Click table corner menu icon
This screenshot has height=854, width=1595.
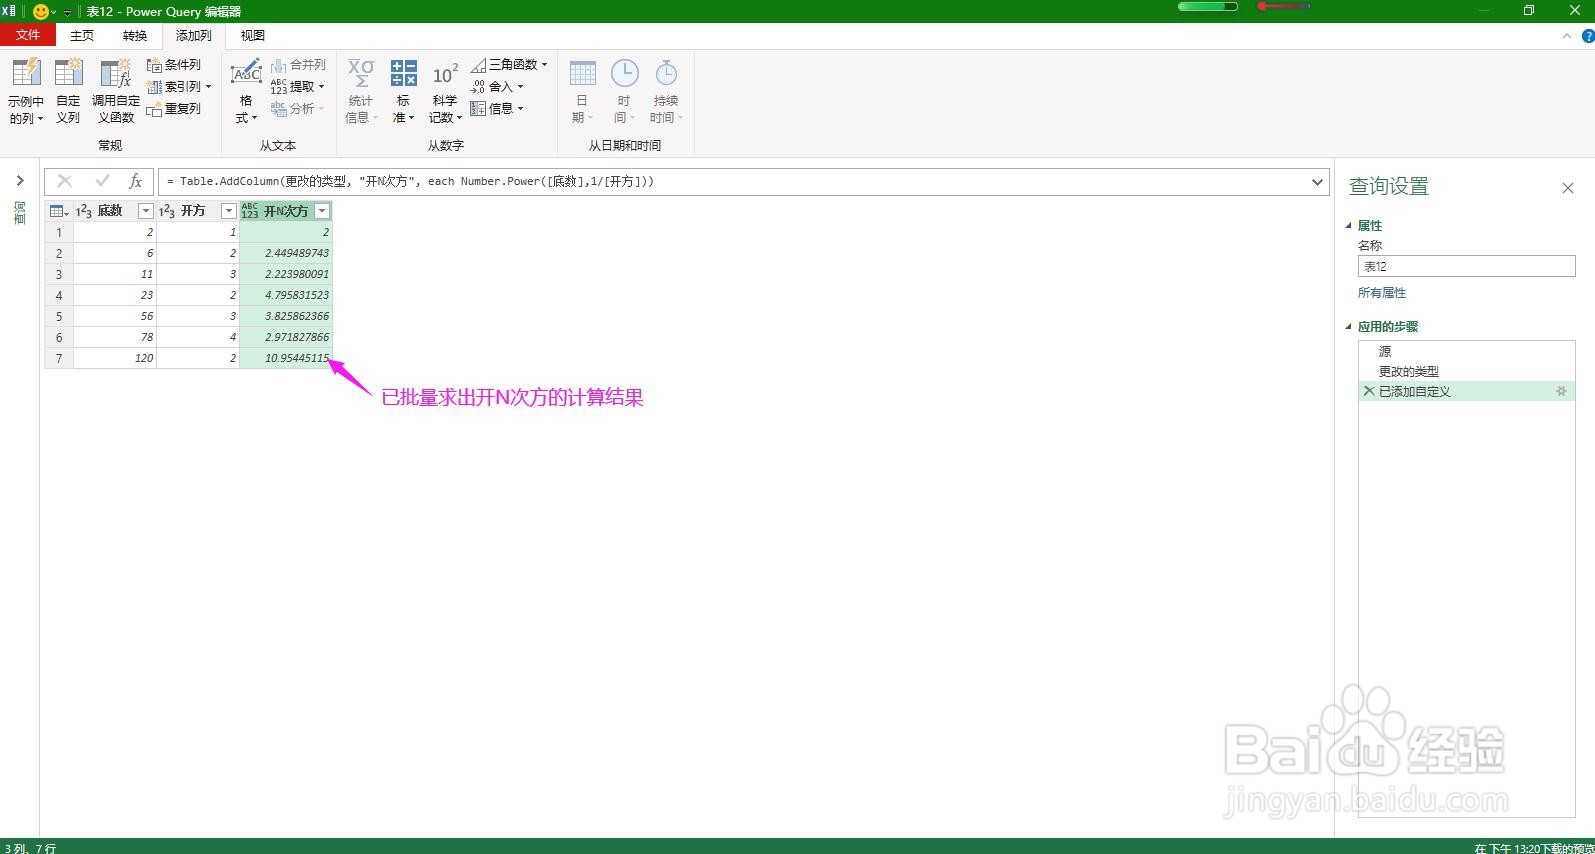click(59, 211)
